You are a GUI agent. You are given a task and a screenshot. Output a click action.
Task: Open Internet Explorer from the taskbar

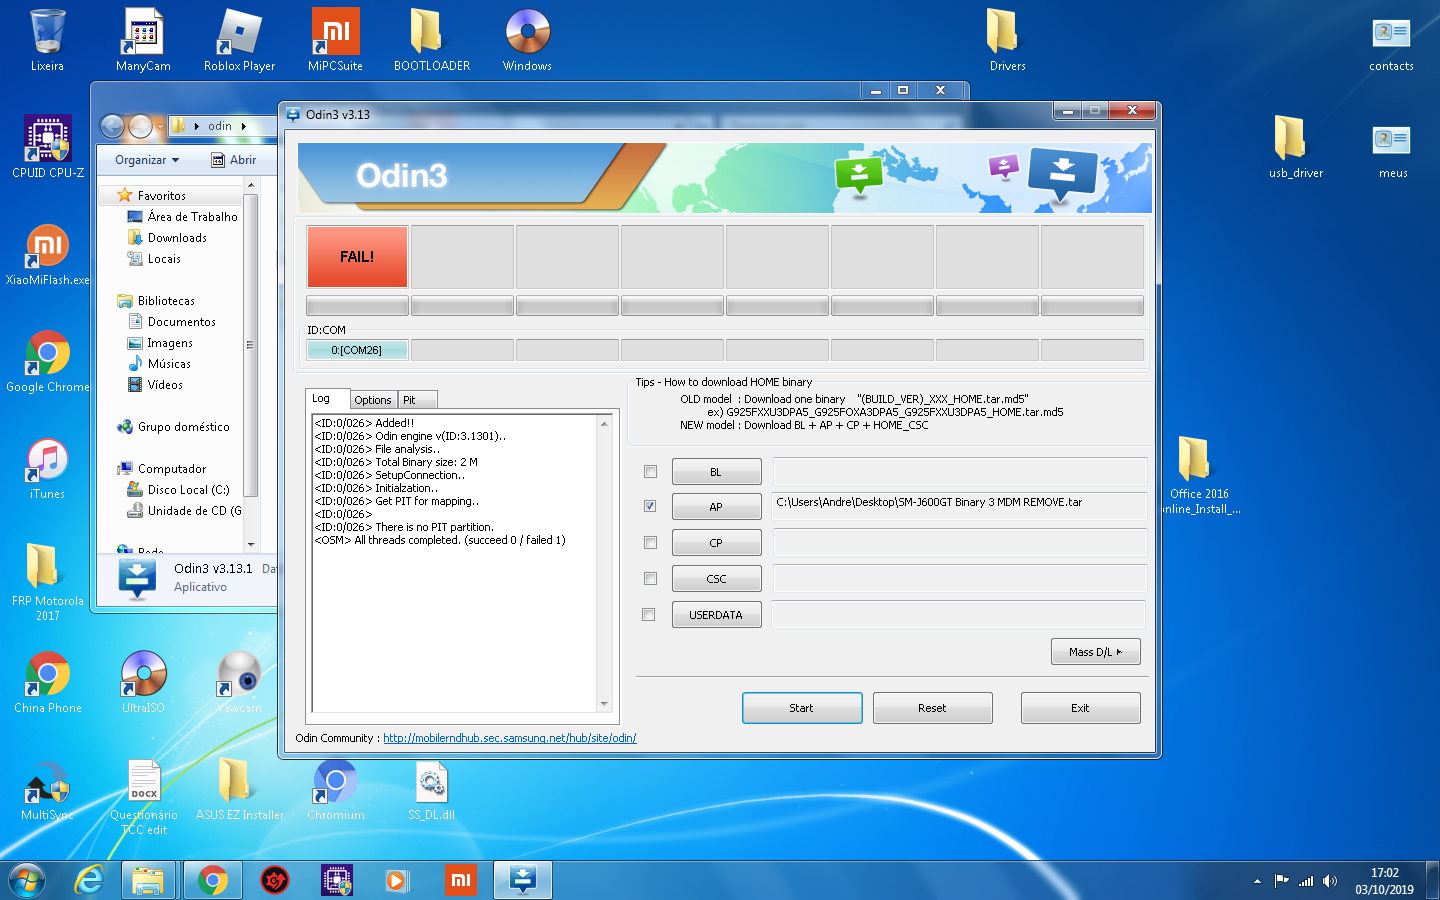89,880
